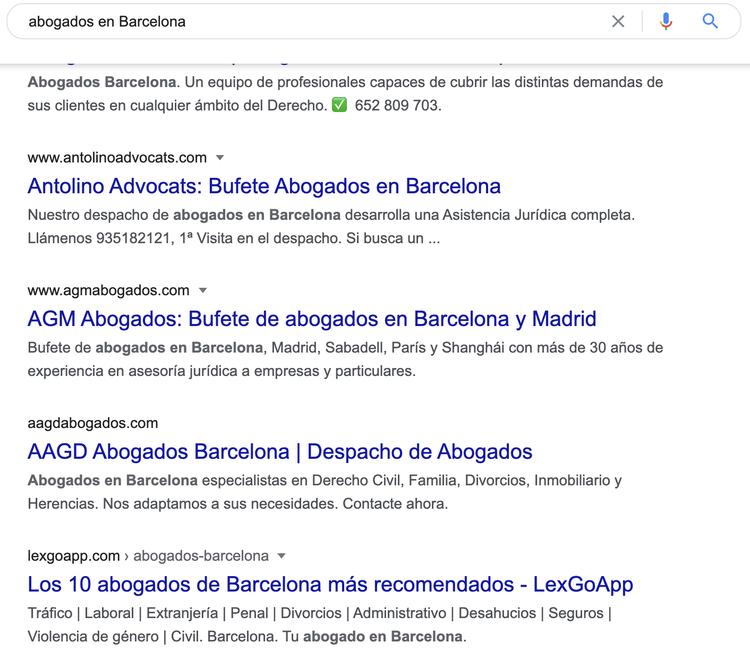The image size is (750, 668).
Task: Click the snippet 'experiencia en asesoría jurídica a empresas'
Action: [221, 371]
